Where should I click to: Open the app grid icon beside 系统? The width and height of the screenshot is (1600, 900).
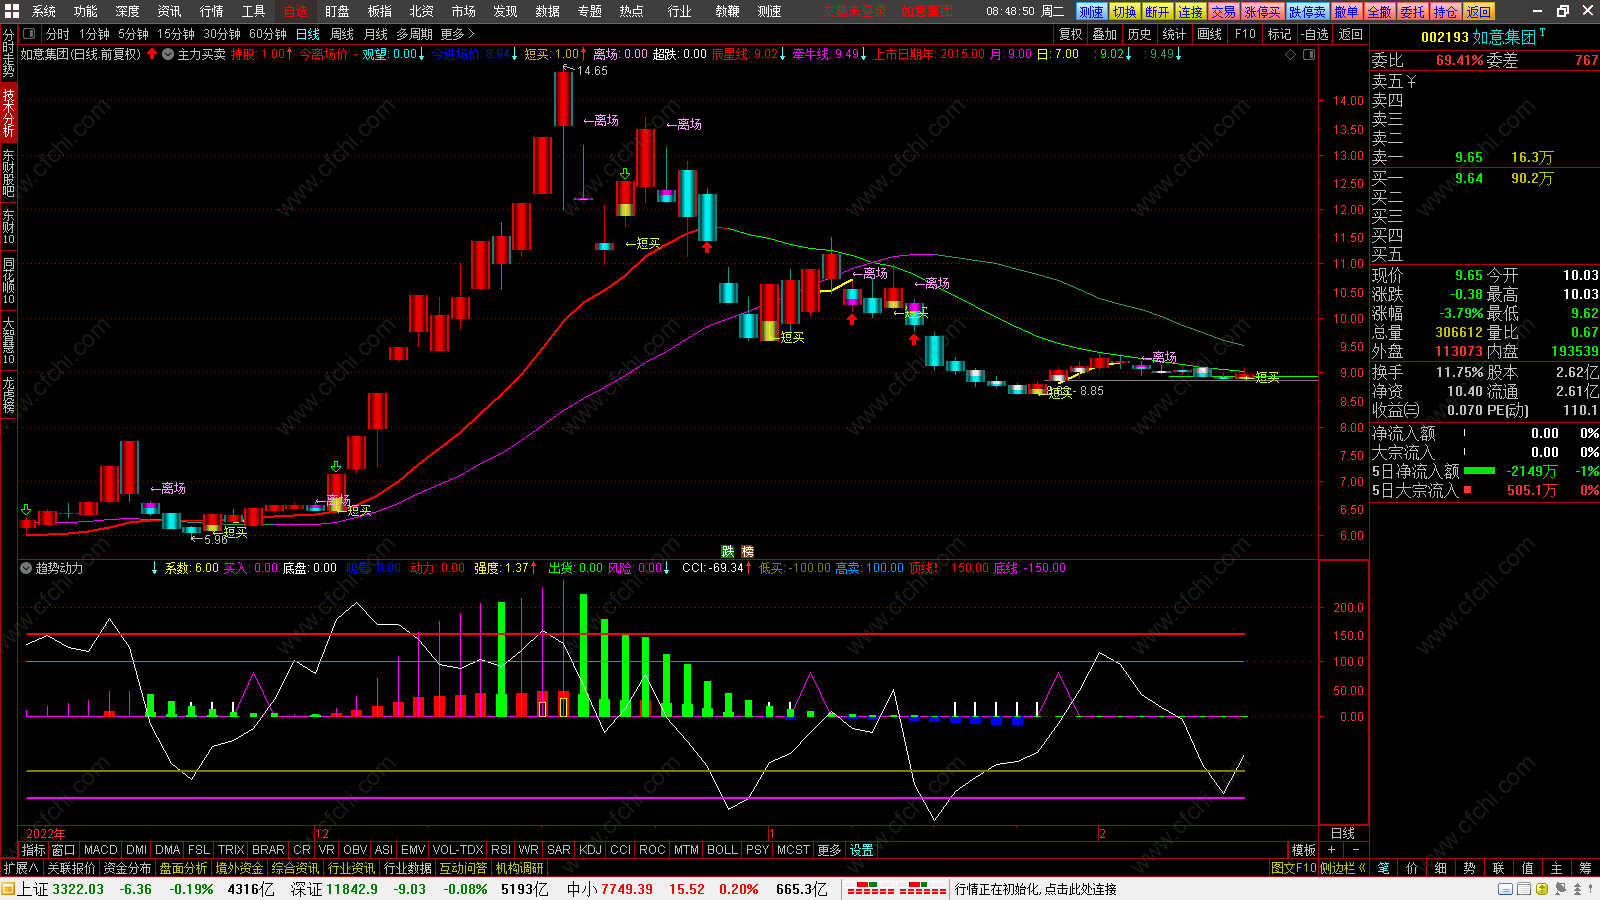coord(11,11)
